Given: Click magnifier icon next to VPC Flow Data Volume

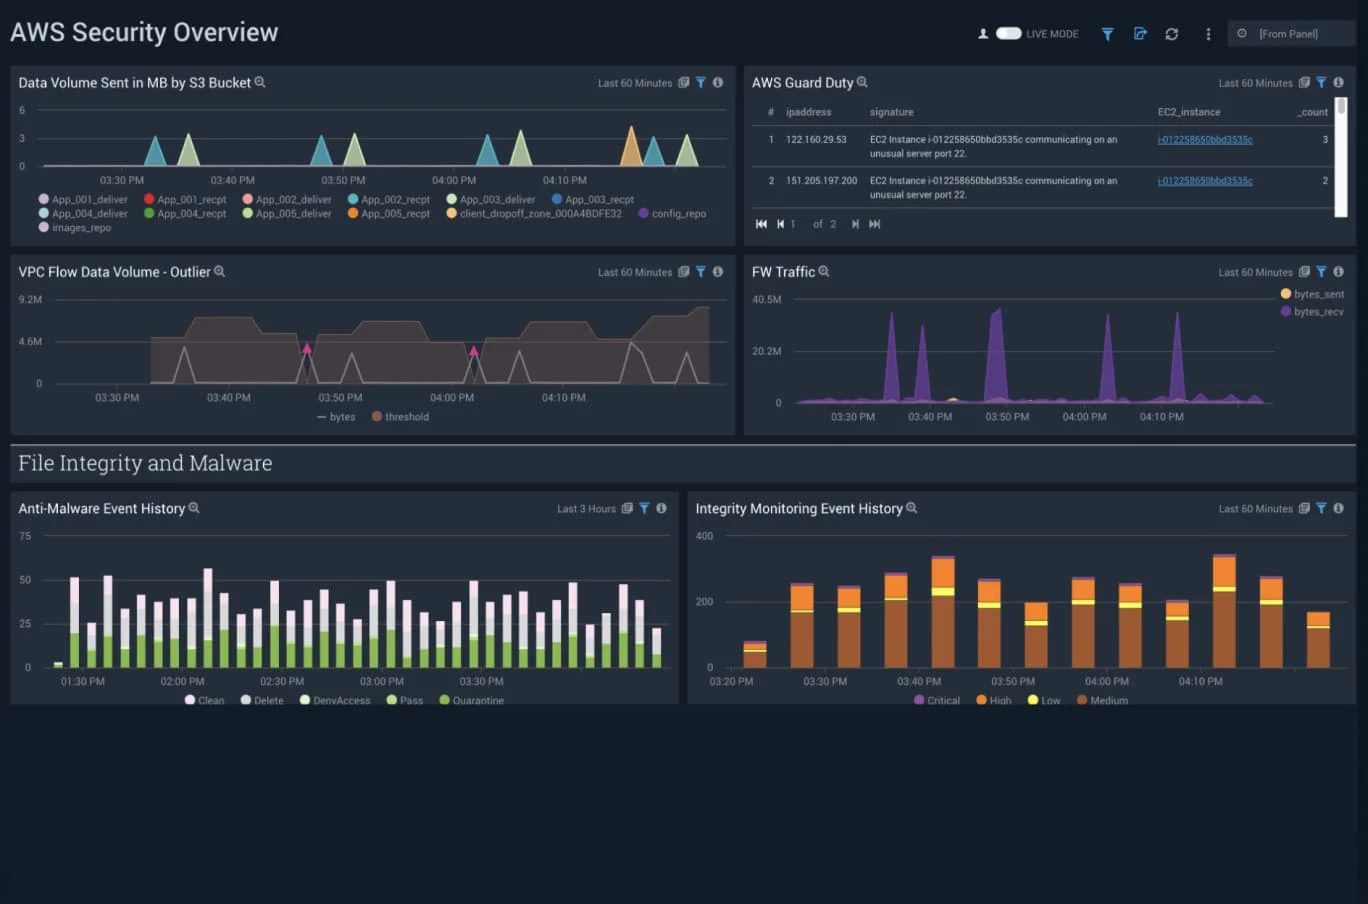Looking at the screenshot, I should (x=219, y=271).
